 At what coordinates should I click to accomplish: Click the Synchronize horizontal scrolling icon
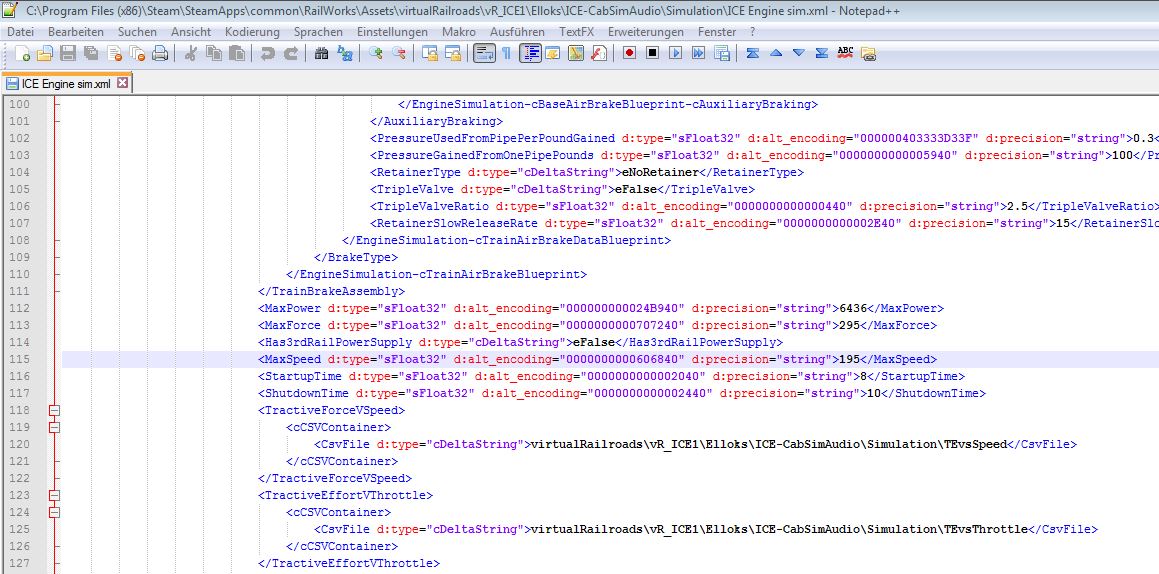452,53
